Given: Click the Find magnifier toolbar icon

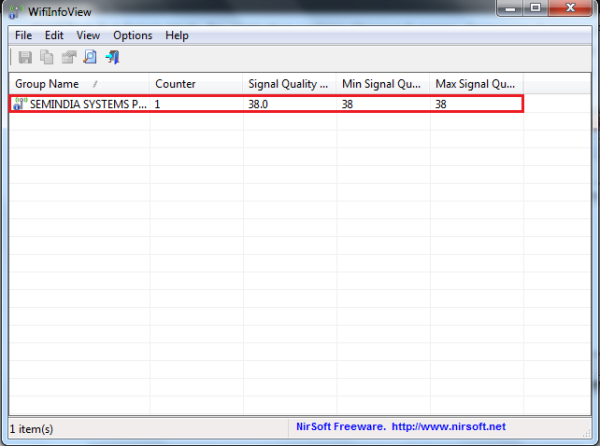Looking at the screenshot, I should tap(90, 57).
